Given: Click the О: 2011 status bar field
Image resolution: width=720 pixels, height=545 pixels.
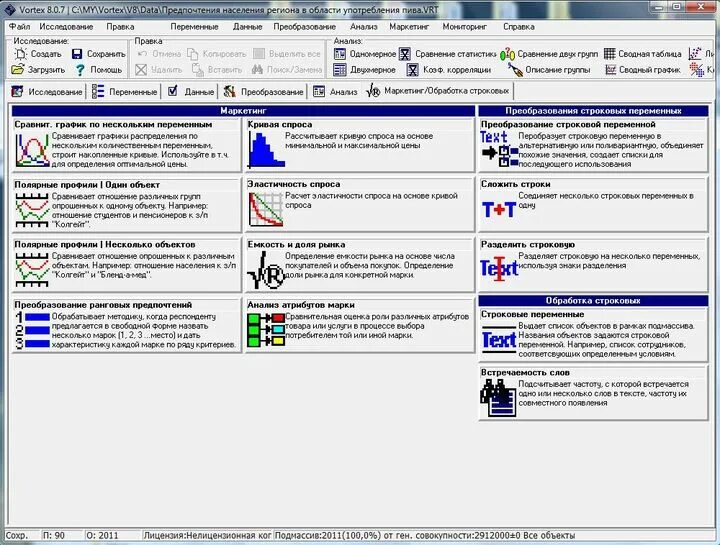Looking at the screenshot, I should (112, 535).
